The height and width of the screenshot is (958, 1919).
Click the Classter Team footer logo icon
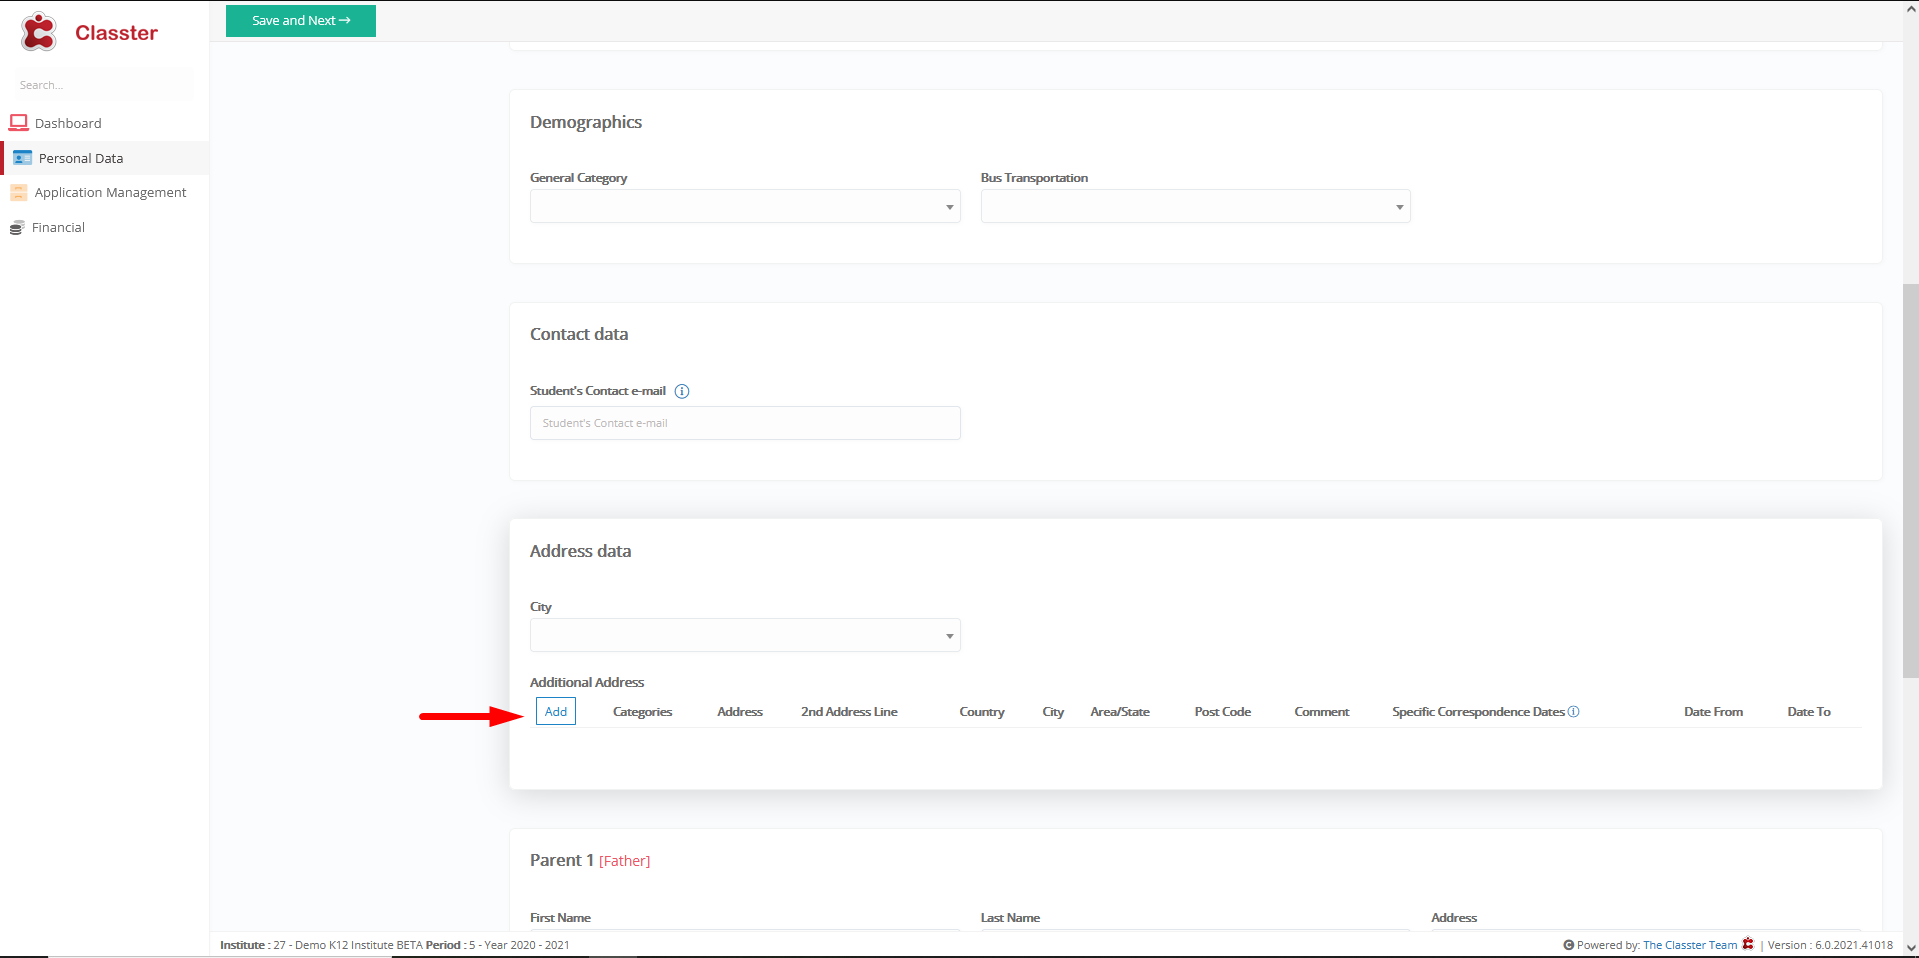1748,944
